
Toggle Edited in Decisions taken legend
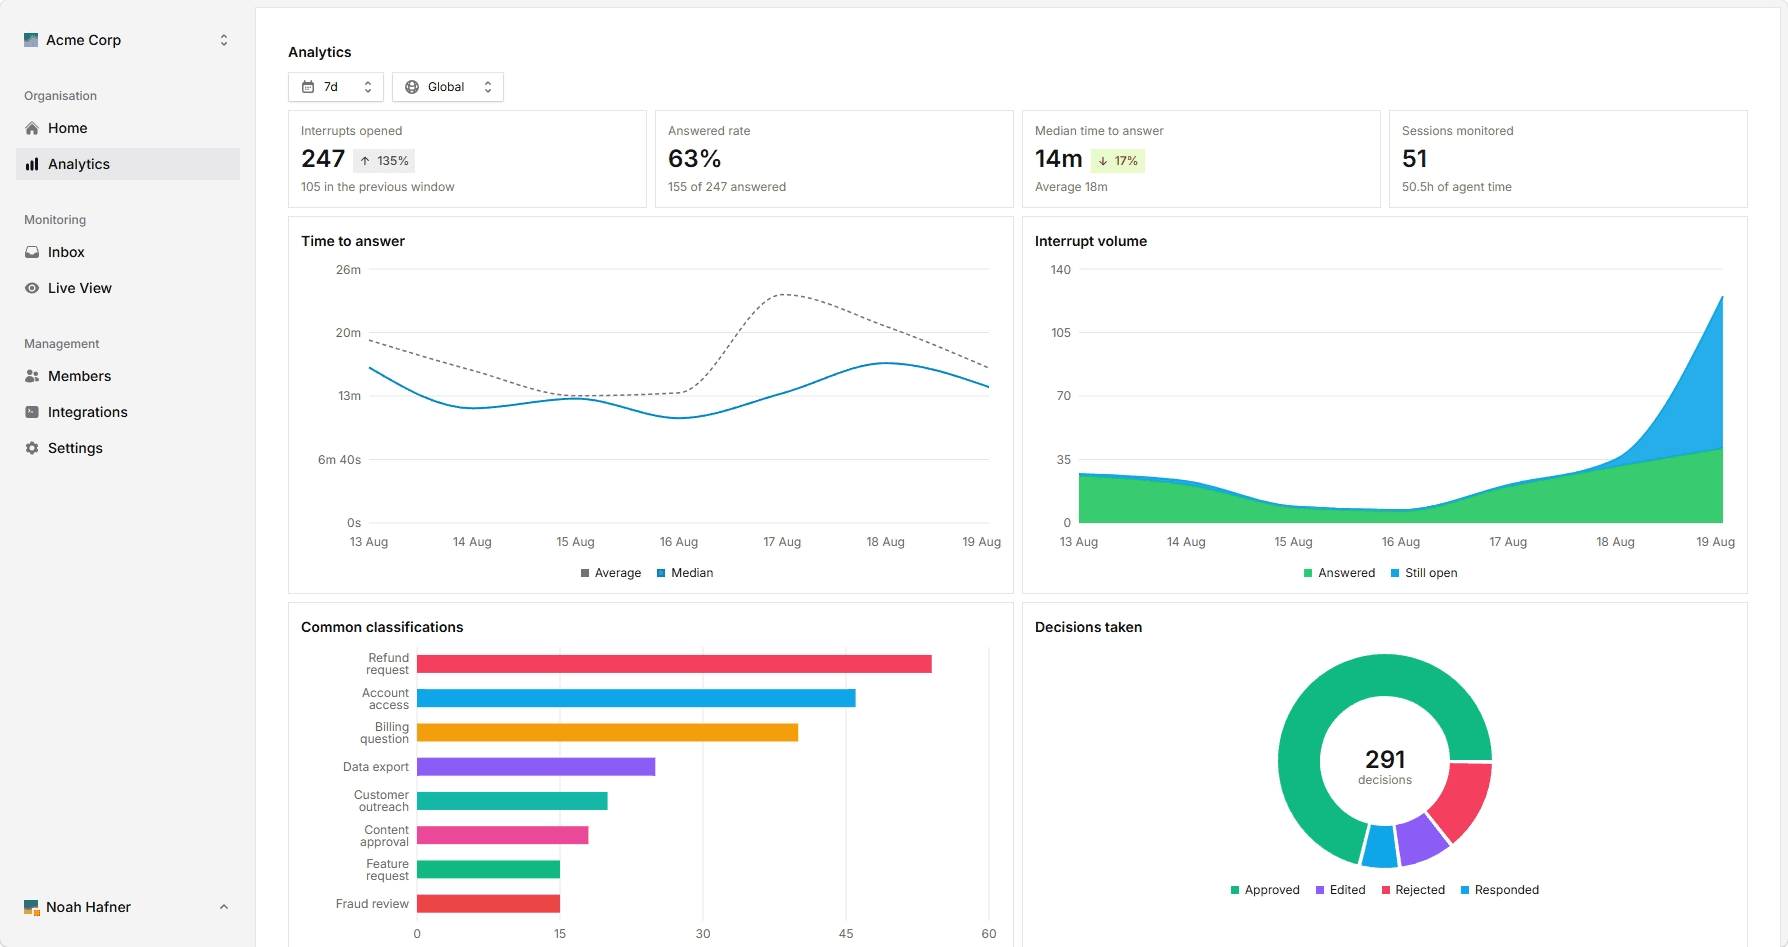tap(1341, 890)
